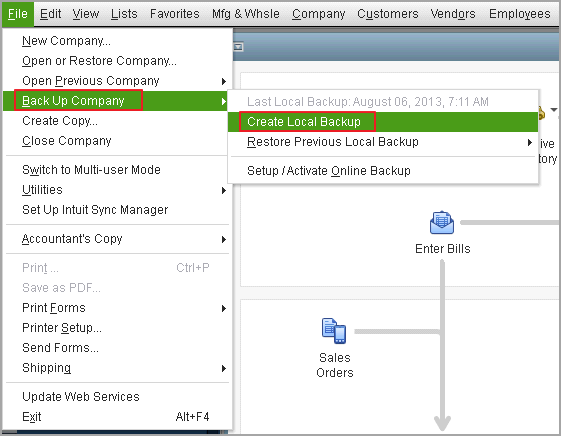Open the Employees menu
This screenshot has height=436, width=561.
click(x=519, y=14)
